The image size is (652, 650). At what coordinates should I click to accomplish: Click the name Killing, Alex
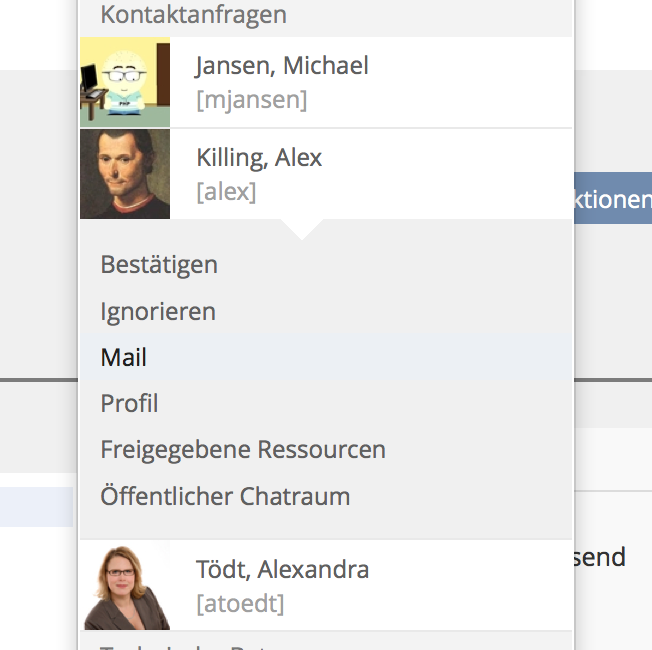pyautogui.click(x=259, y=158)
